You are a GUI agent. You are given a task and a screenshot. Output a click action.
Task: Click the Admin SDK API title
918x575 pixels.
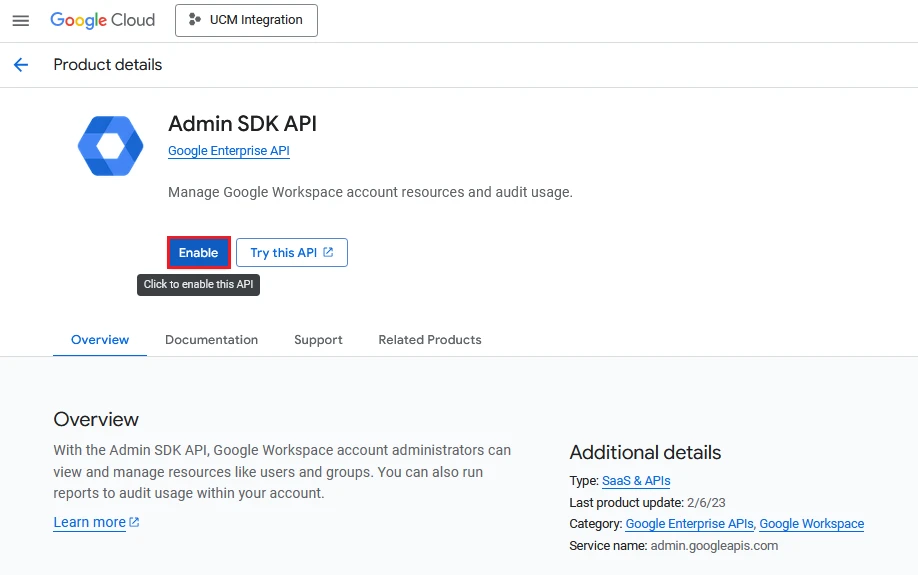(x=242, y=124)
